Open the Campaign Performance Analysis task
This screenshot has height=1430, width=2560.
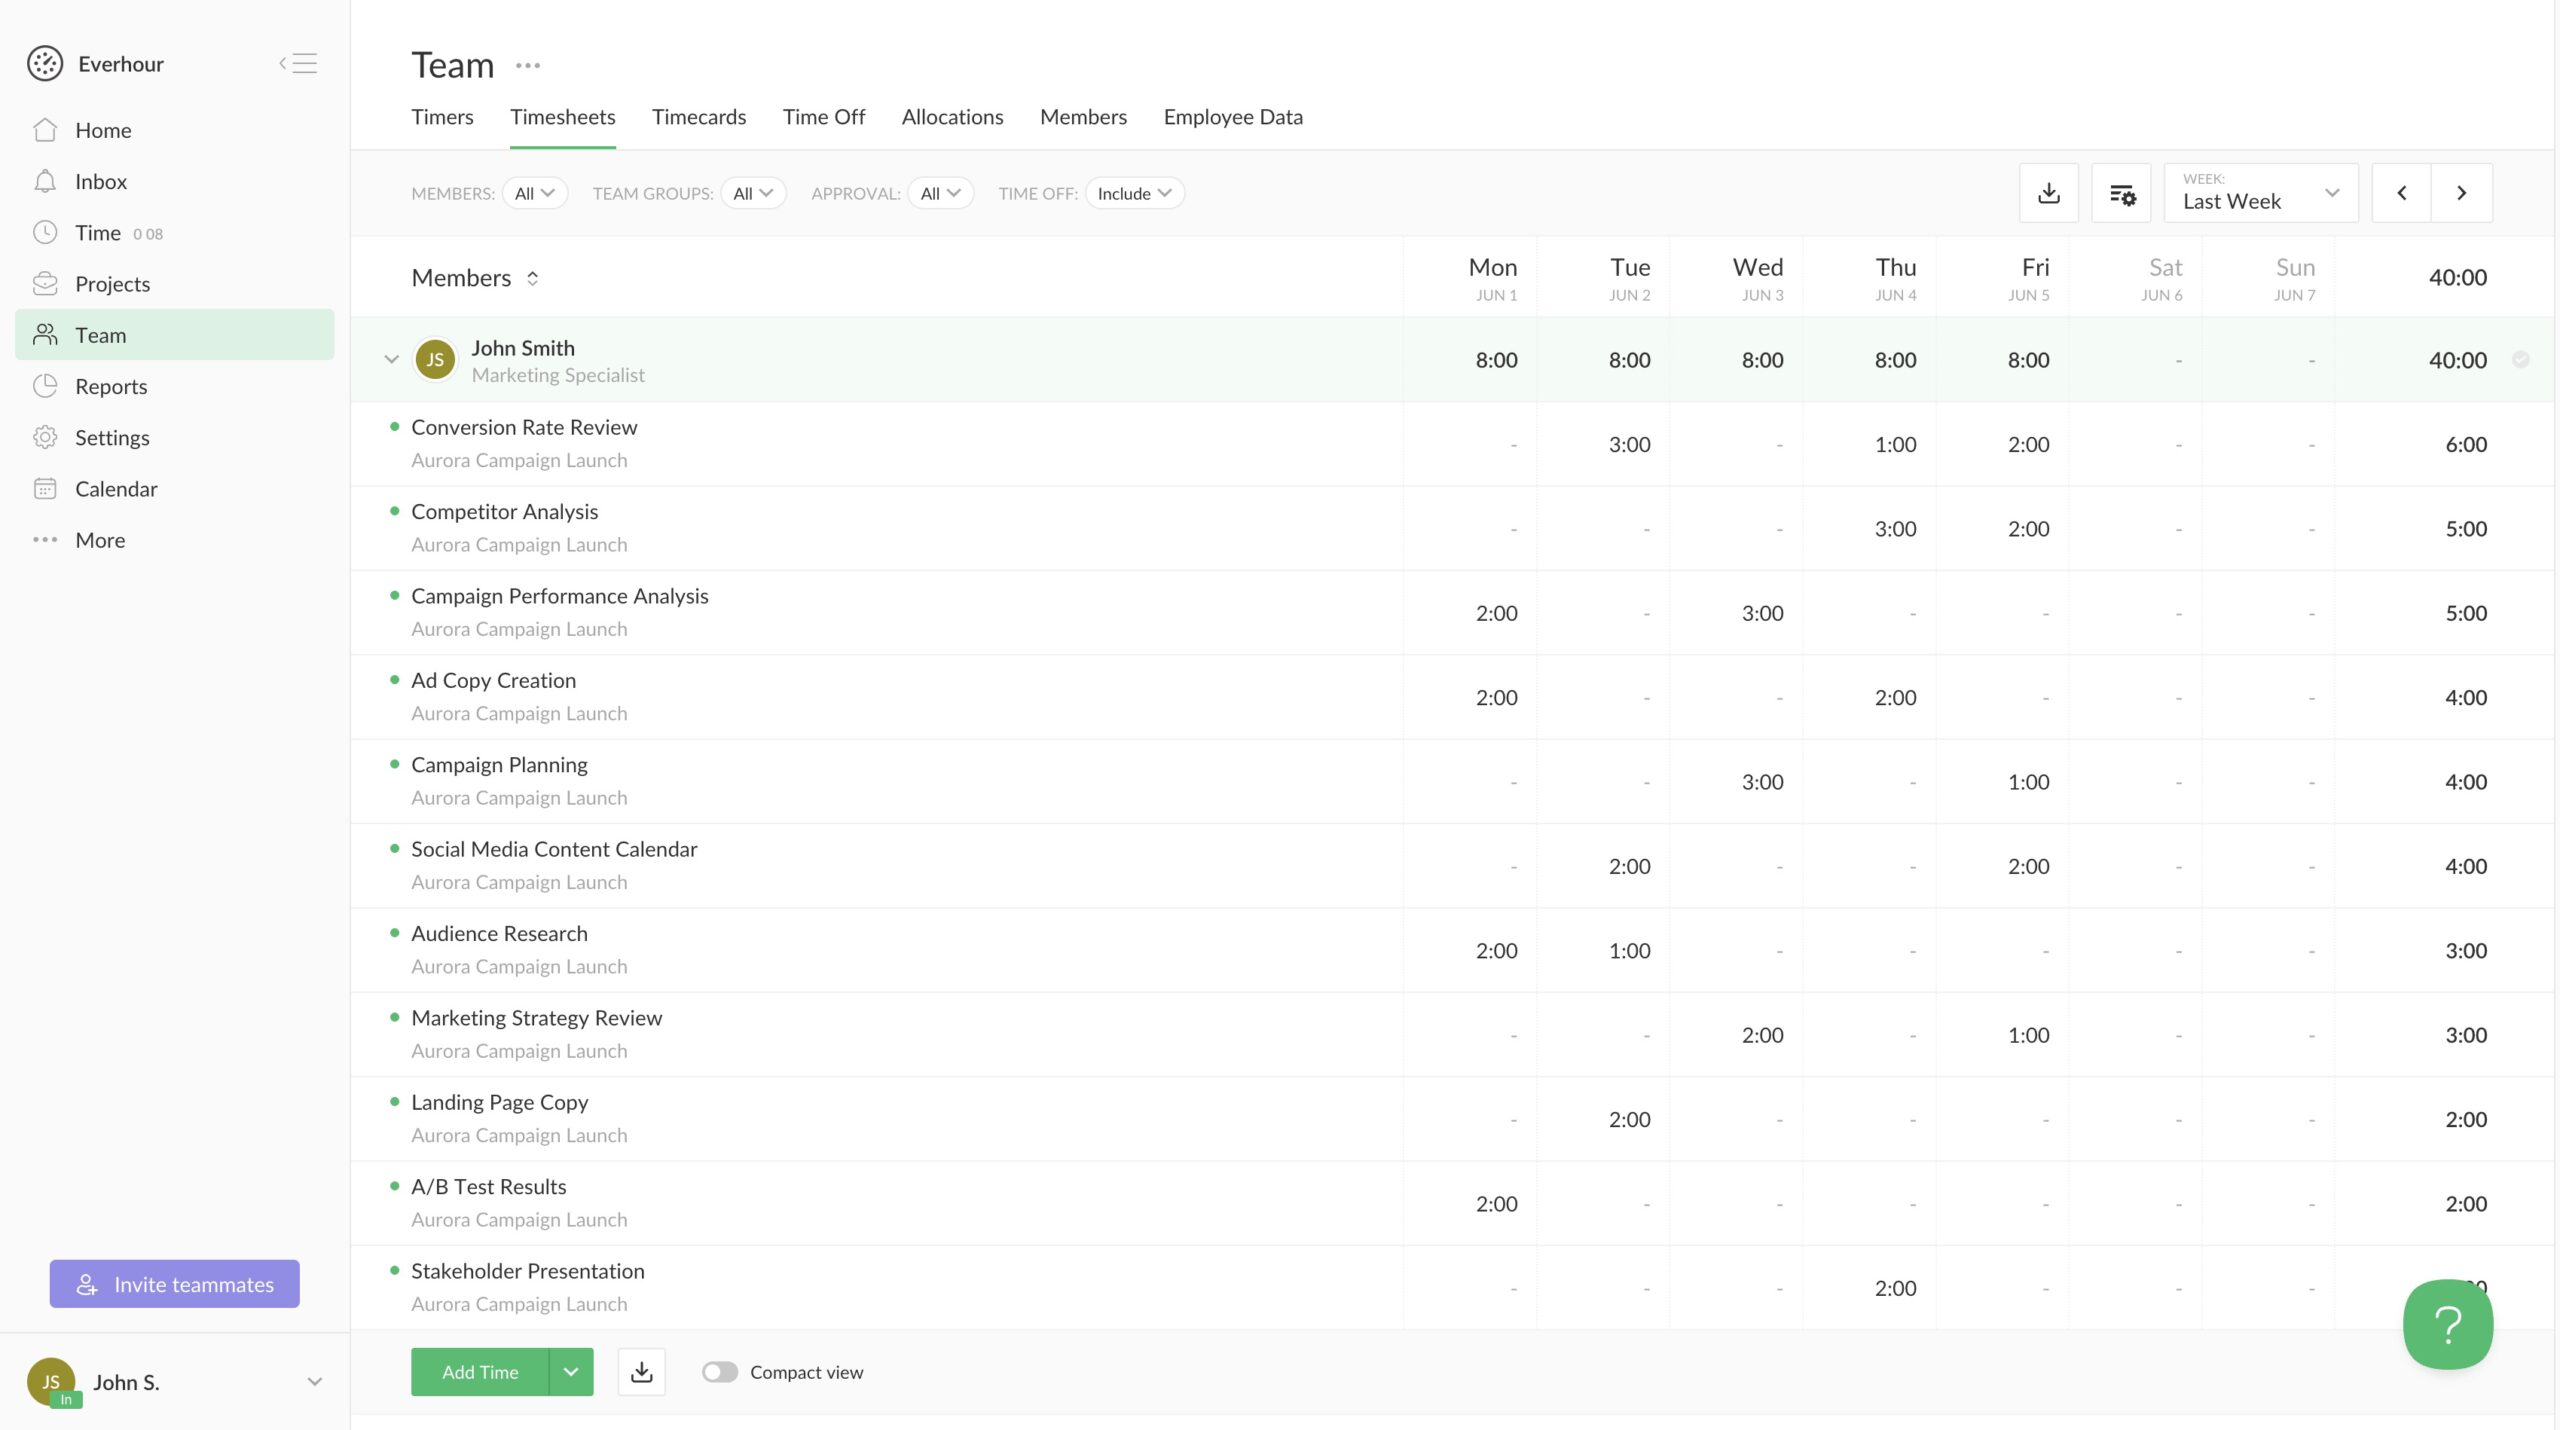click(560, 596)
